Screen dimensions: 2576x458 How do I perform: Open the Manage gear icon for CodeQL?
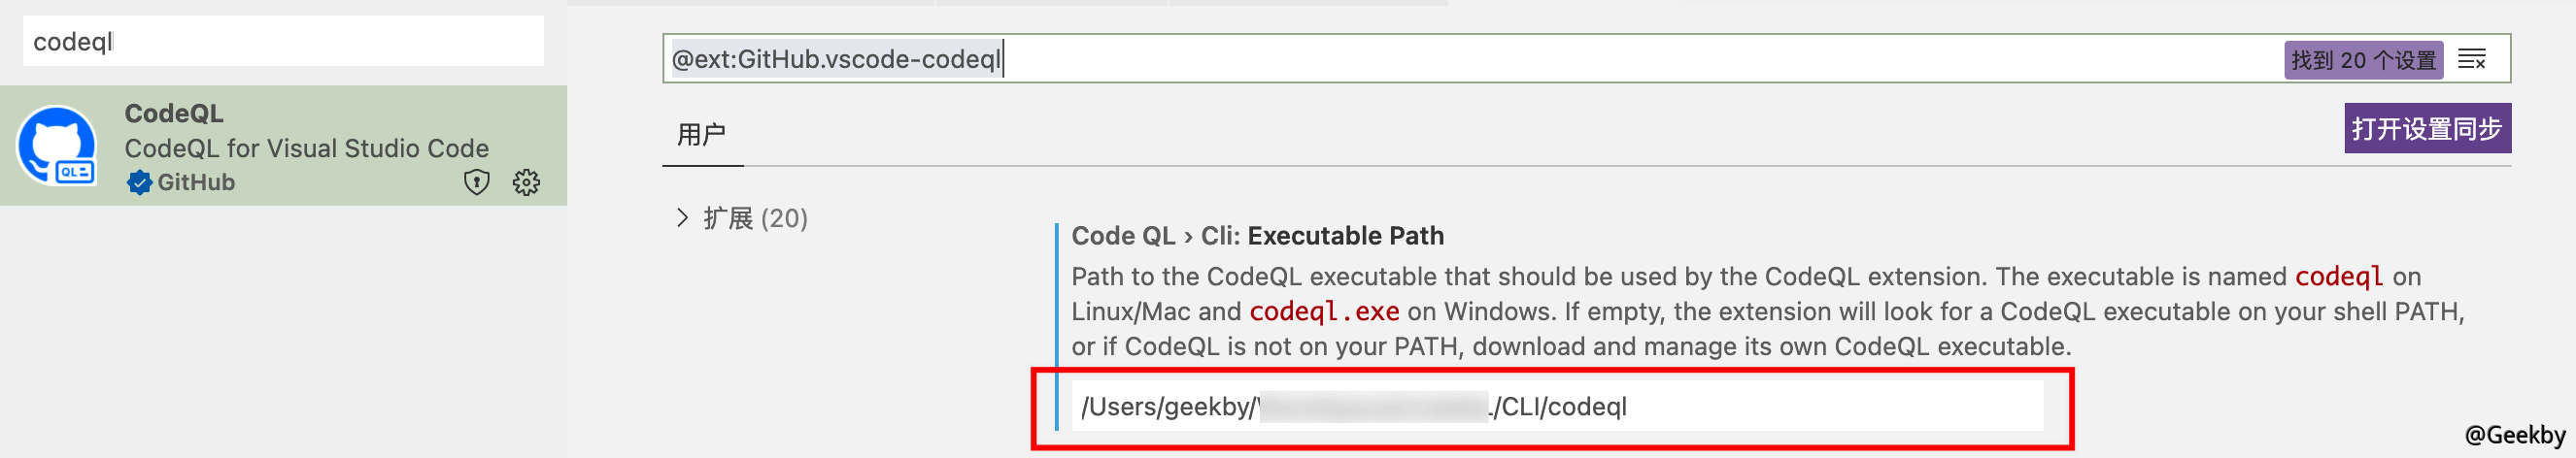coord(526,182)
